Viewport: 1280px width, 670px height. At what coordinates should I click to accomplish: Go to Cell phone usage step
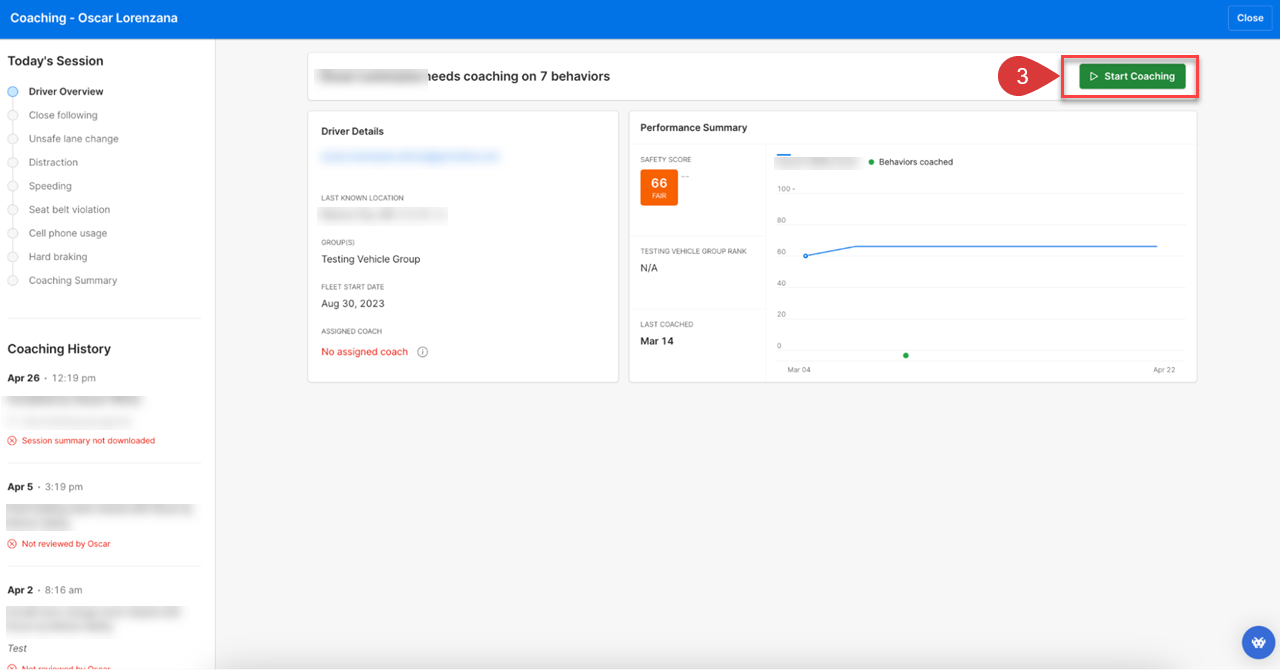68,233
